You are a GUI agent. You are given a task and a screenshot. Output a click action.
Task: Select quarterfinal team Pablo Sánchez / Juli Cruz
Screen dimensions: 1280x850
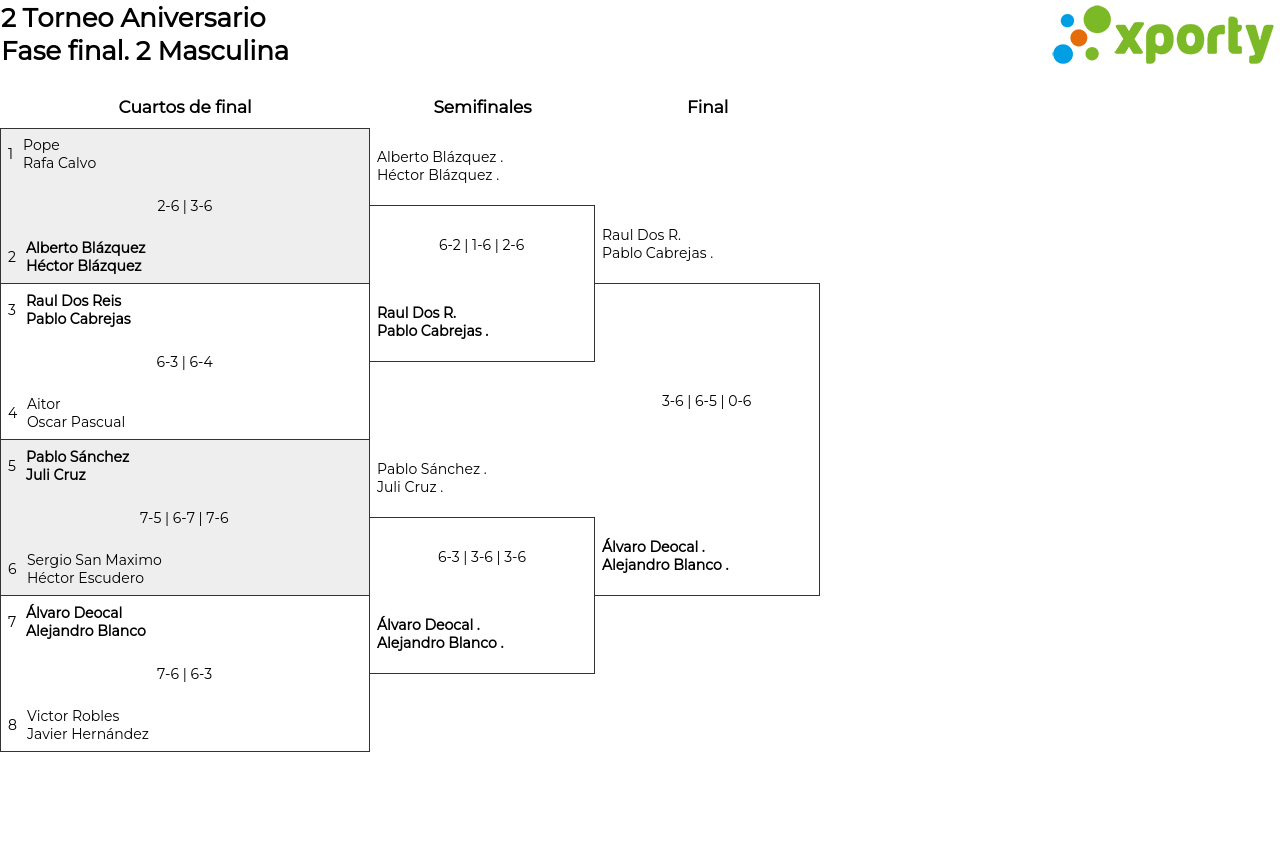(x=78, y=466)
